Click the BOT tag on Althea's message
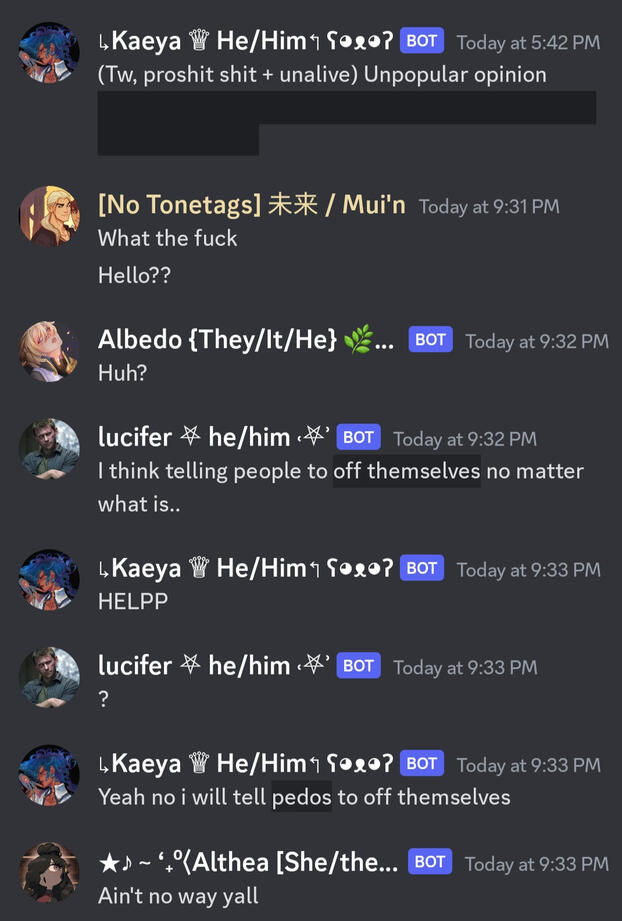Image resolution: width=622 pixels, height=921 pixels. tap(429, 862)
